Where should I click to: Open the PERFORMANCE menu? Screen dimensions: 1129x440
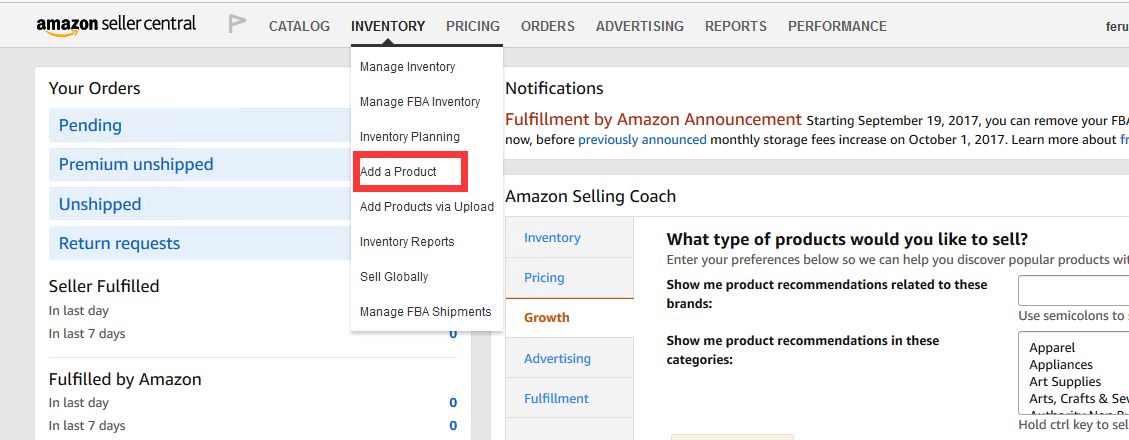coord(837,26)
